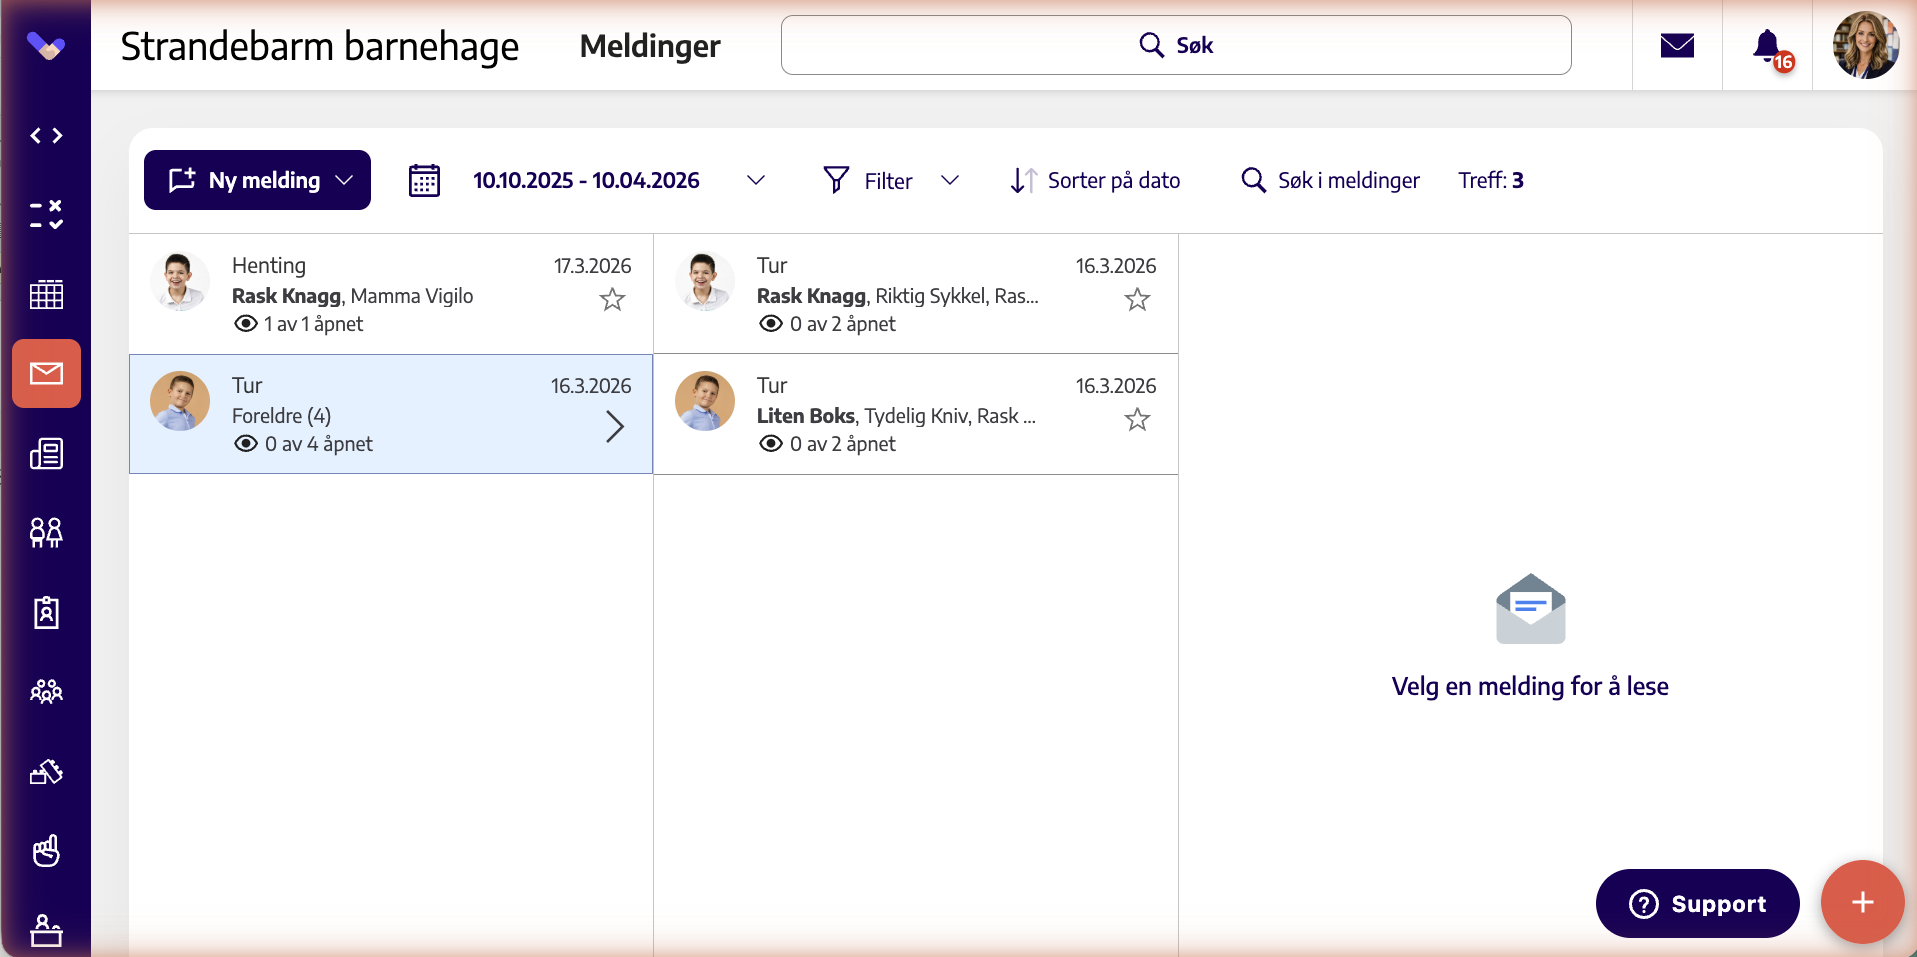The height and width of the screenshot is (957, 1917).
Task: Star the Henting message from 17.3.2026
Action: 612,299
